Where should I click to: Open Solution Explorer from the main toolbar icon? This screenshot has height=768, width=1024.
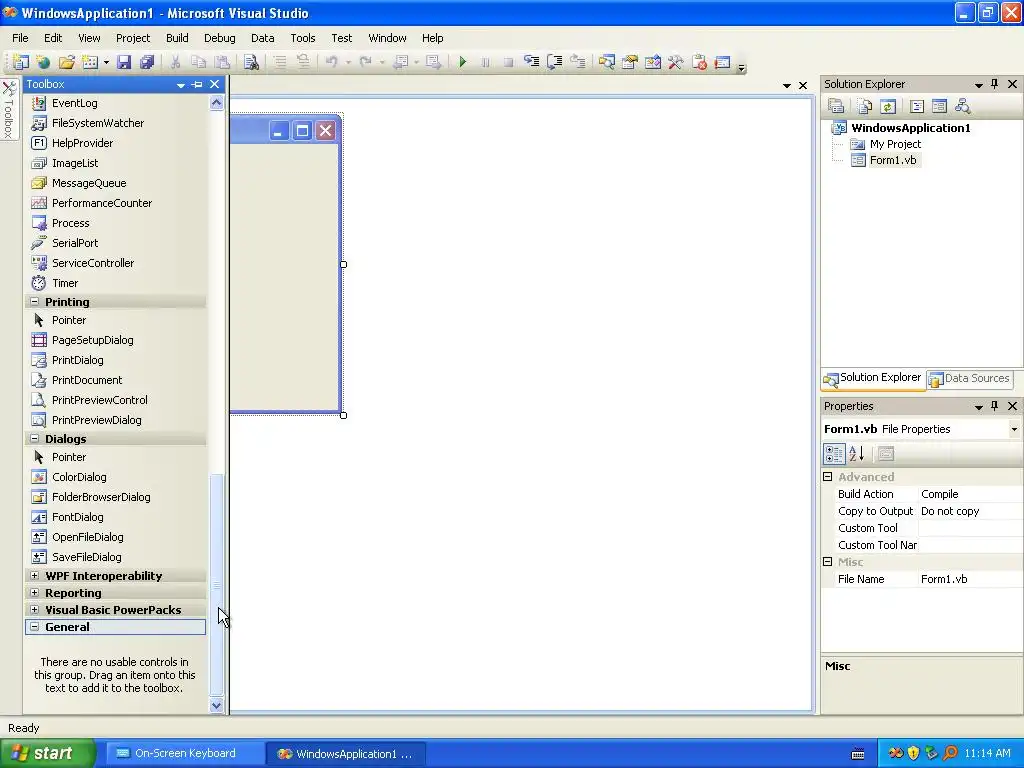606,62
